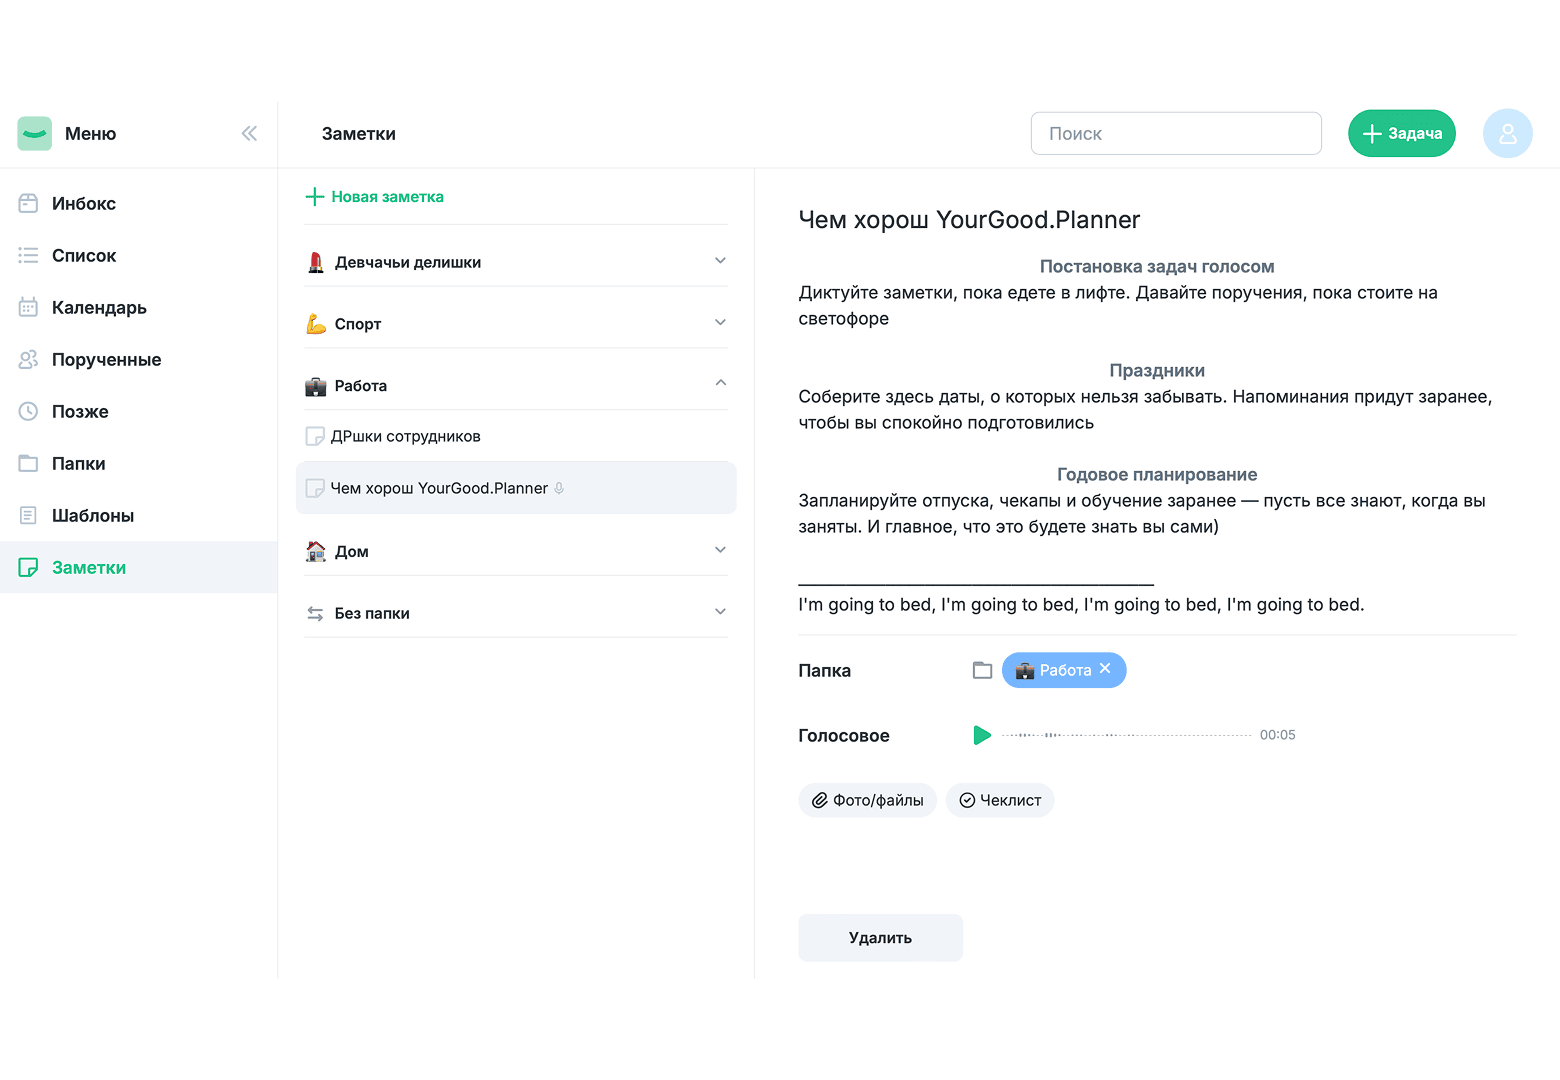1560x1080 pixels.
Task: Go to Календарь view
Action: 98,308
